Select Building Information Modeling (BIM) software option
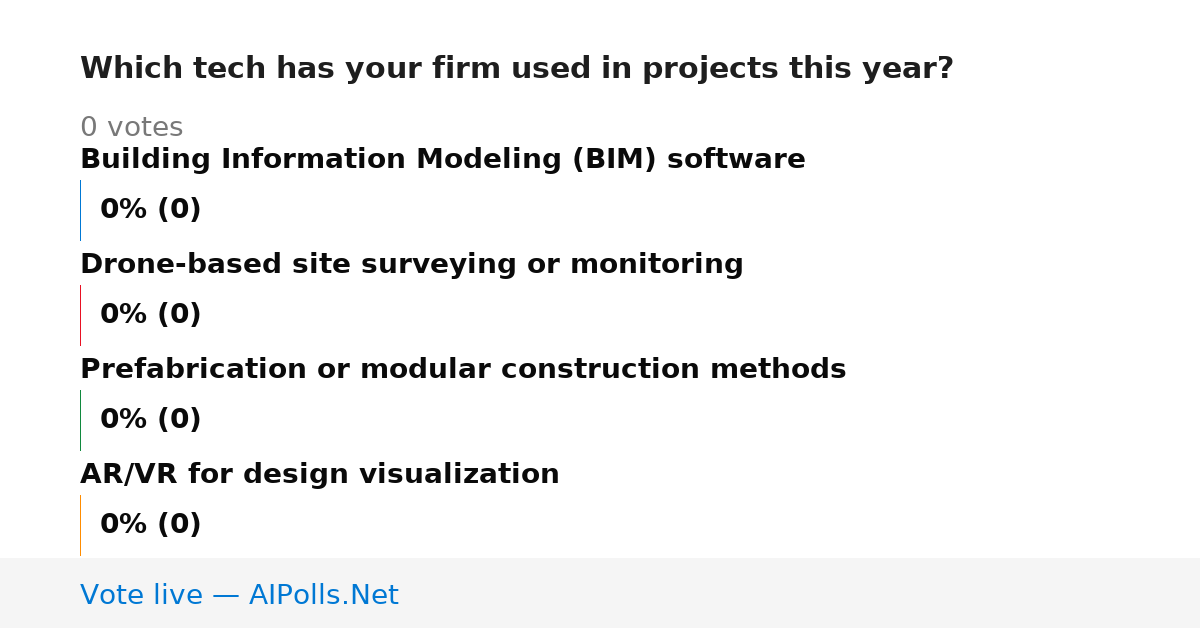 click(x=442, y=160)
